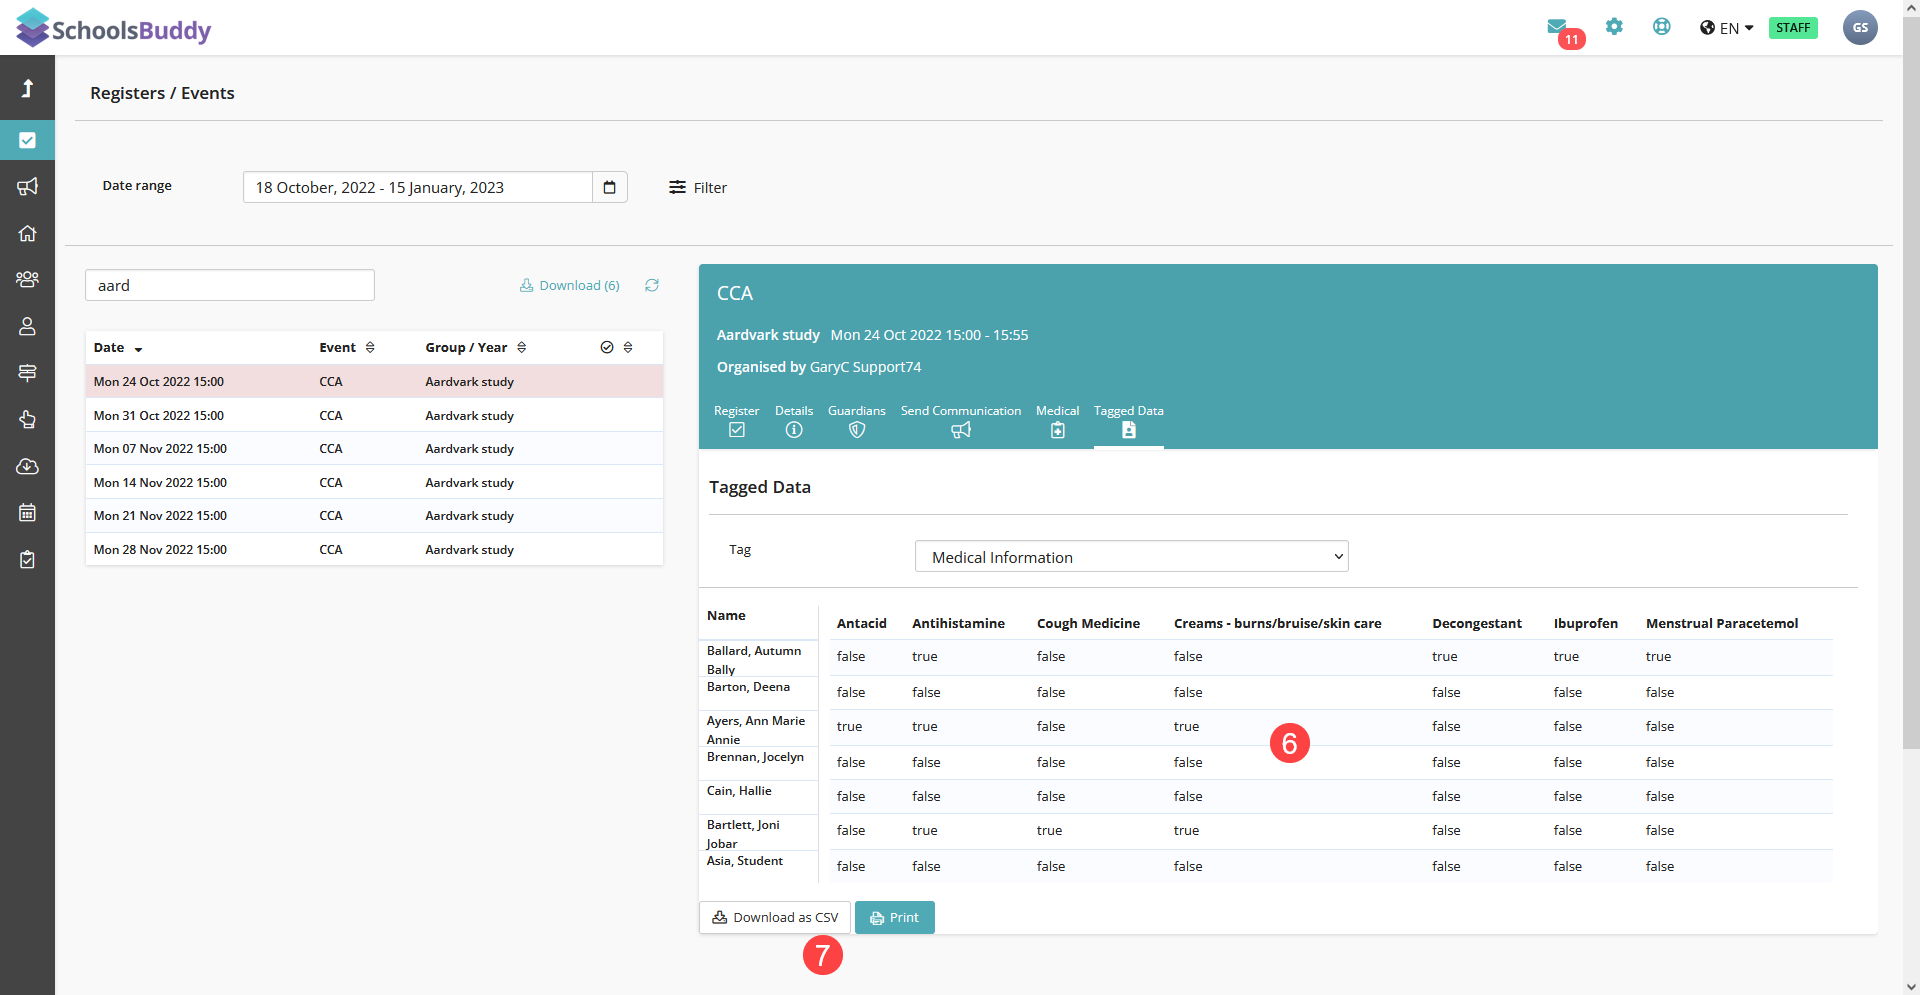Open the cloud download icon in sidebar
The height and width of the screenshot is (995, 1920).
pos(27,466)
